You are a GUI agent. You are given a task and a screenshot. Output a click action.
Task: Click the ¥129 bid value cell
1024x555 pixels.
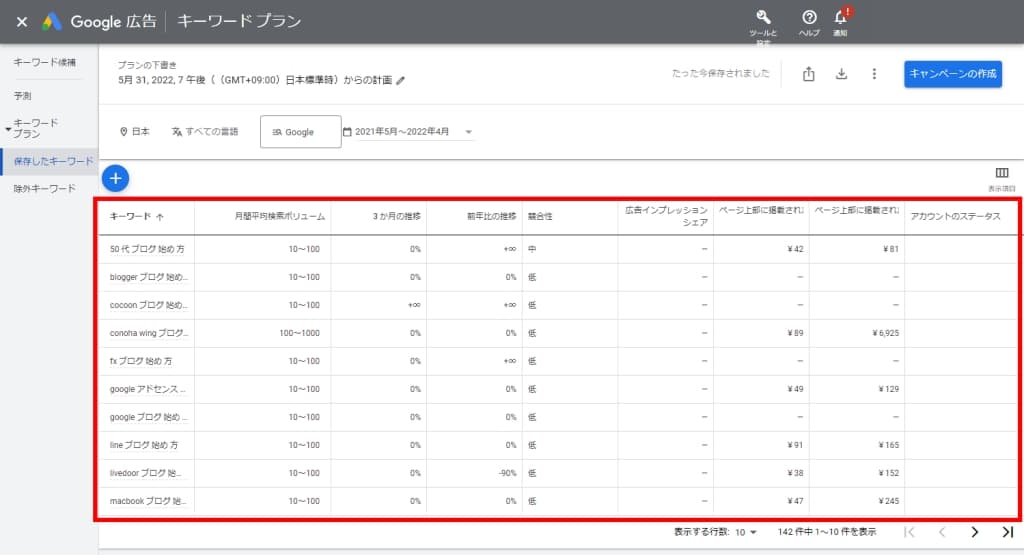click(889, 389)
